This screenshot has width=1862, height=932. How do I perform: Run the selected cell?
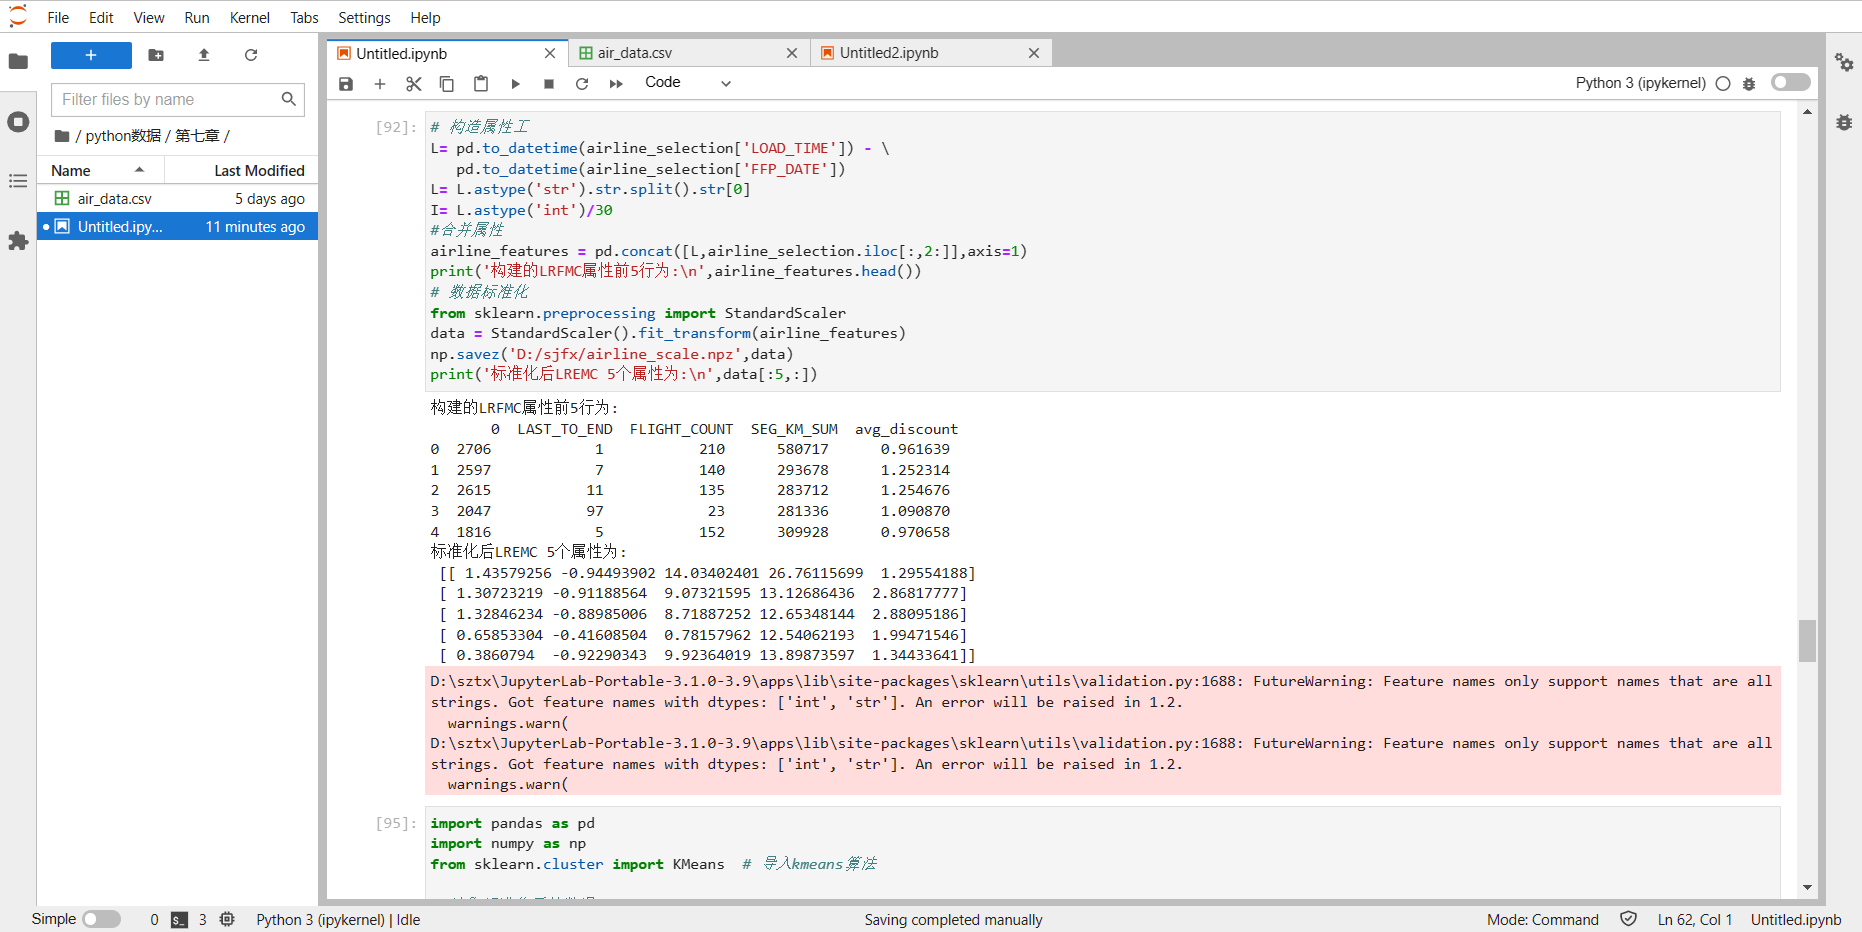[515, 84]
